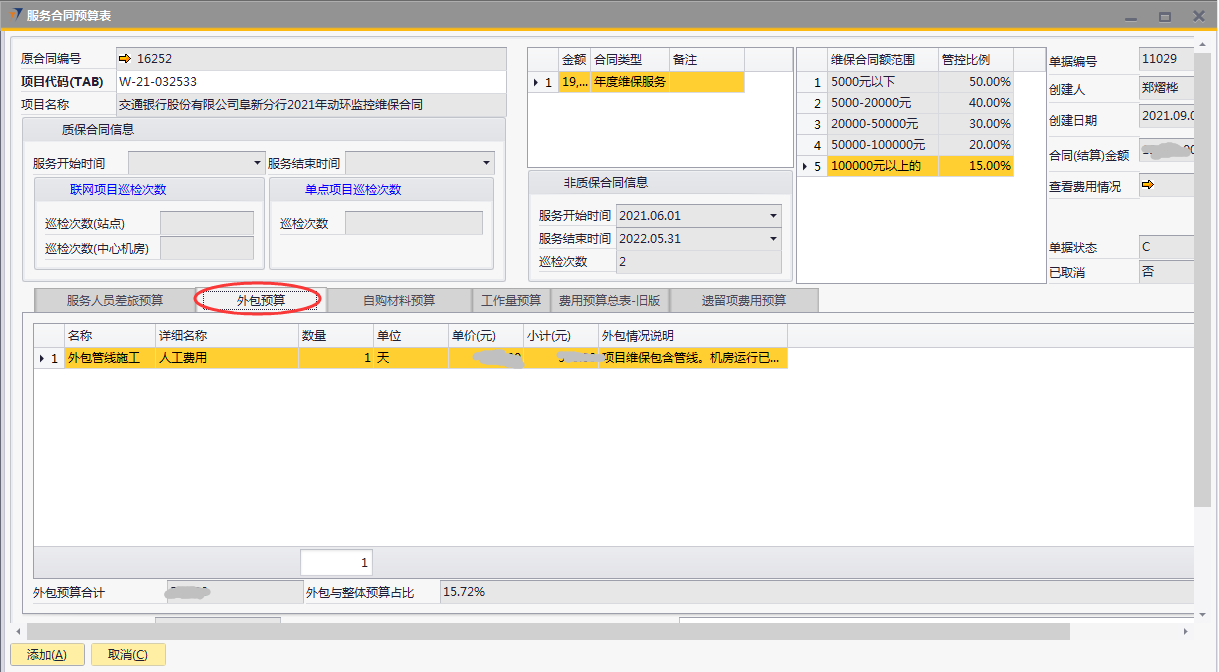Open the 自购材料预算 tab
The image size is (1219, 672).
tap(399, 300)
